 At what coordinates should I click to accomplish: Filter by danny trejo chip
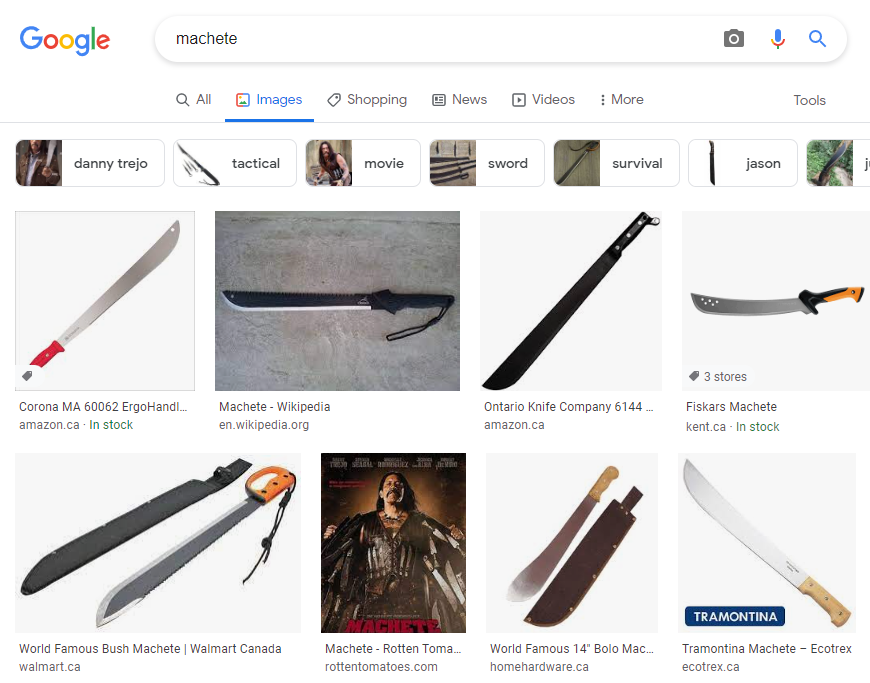[x=90, y=163]
